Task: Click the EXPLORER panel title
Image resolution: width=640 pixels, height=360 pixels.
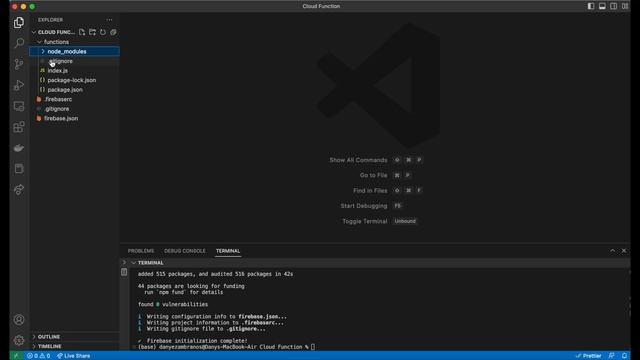Action: pos(50,20)
